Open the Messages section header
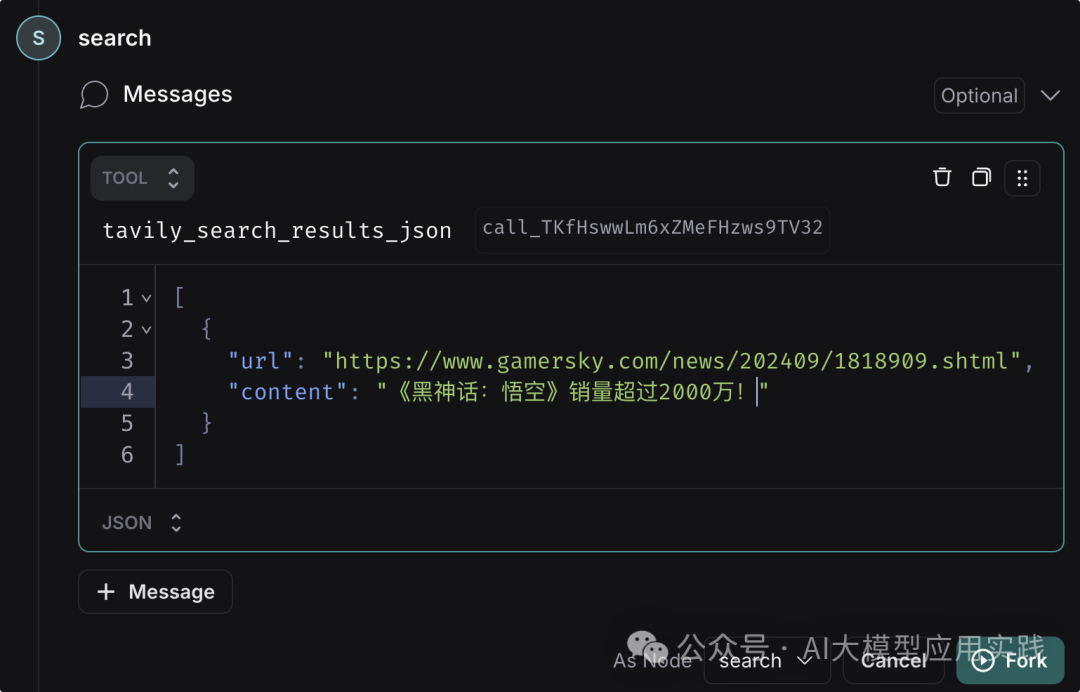 click(177, 94)
